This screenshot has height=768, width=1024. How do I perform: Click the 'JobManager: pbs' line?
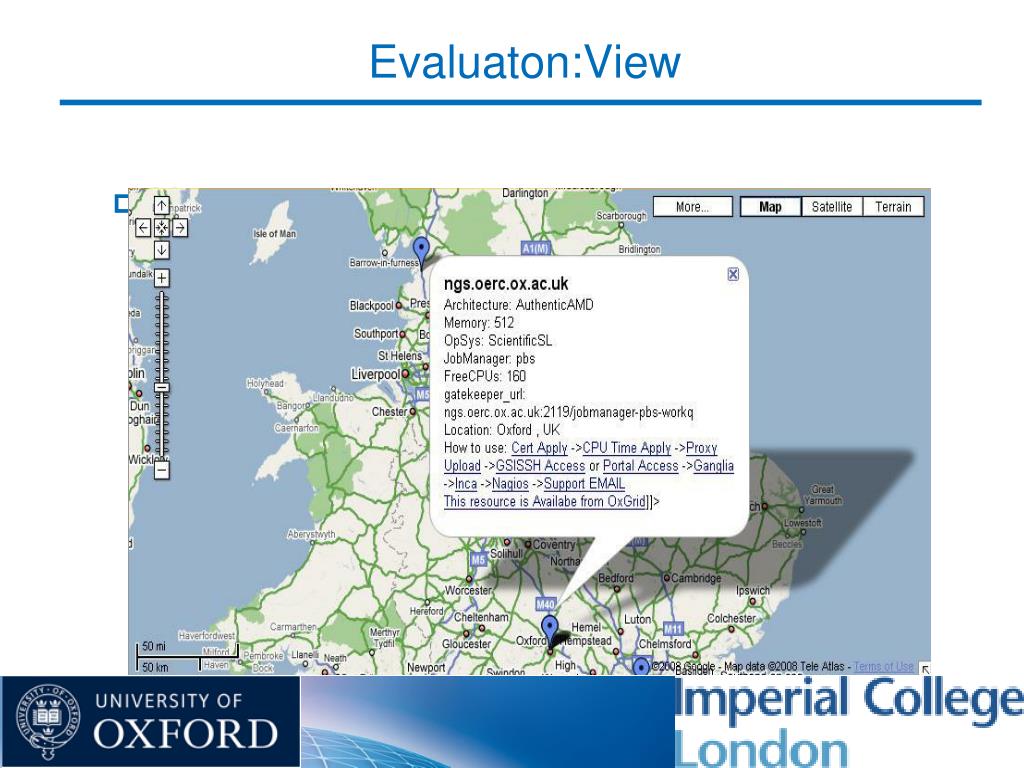pyautogui.click(x=489, y=359)
